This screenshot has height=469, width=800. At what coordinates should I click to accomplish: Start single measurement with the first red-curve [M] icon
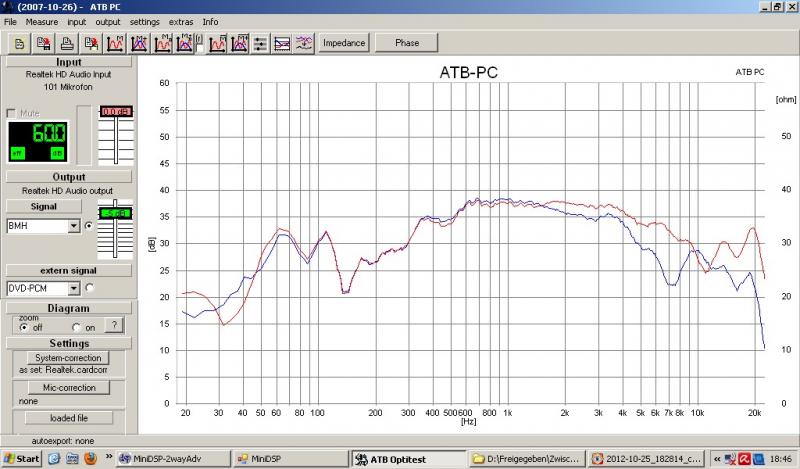click(x=115, y=44)
